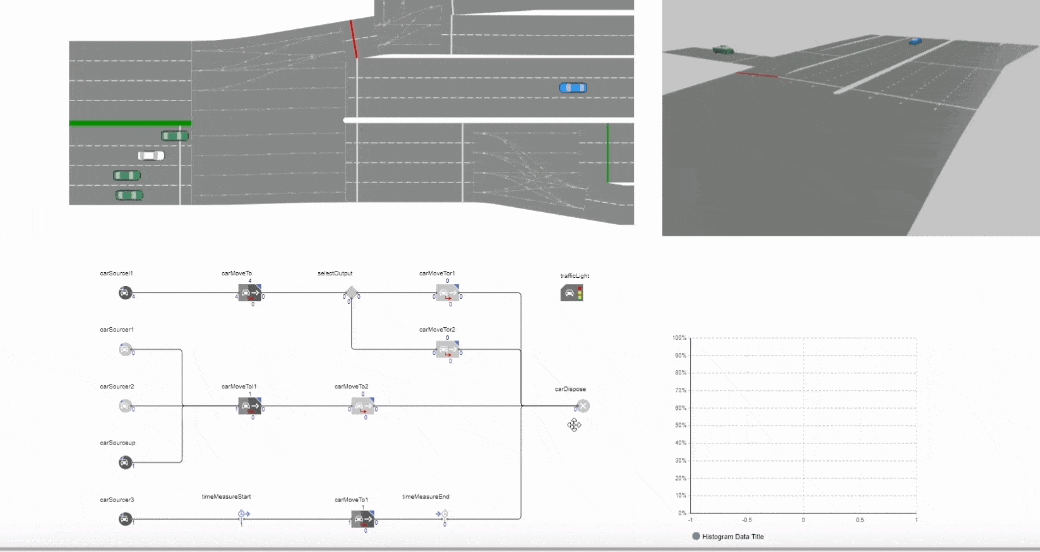This screenshot has width=1040, height=552.
Task: Click the vertical green stop line at right
Action: (x=608, y=153)
